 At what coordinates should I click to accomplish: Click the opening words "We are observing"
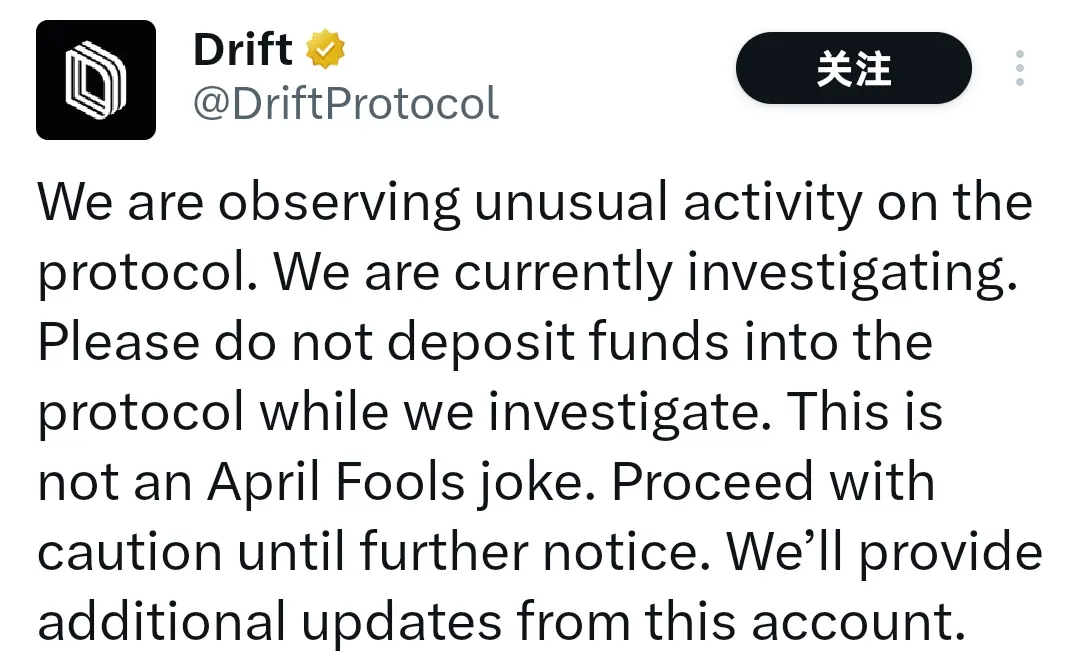click(248, 203)
